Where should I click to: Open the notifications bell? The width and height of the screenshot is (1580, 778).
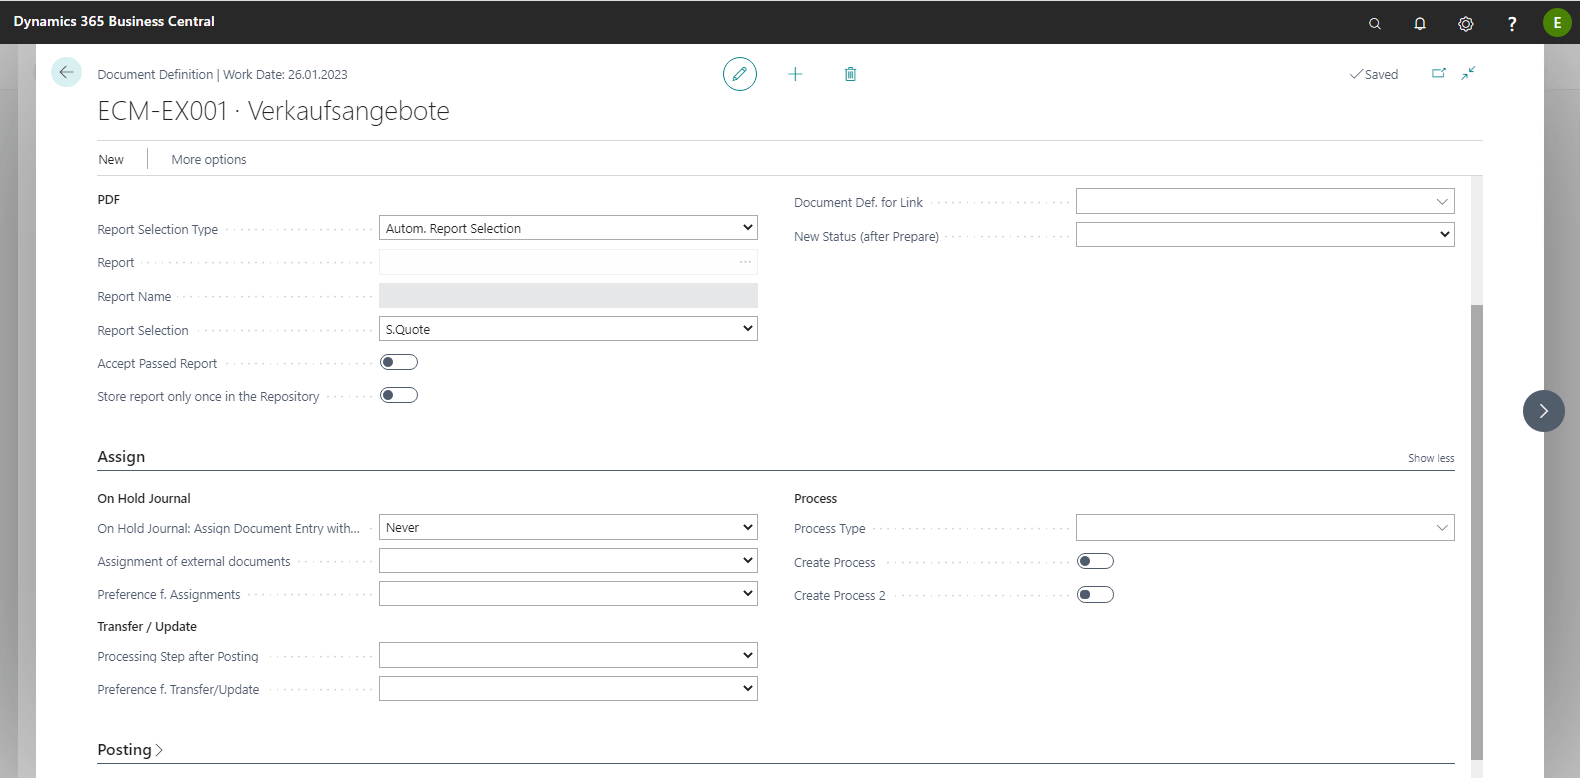coord(1420,23)
